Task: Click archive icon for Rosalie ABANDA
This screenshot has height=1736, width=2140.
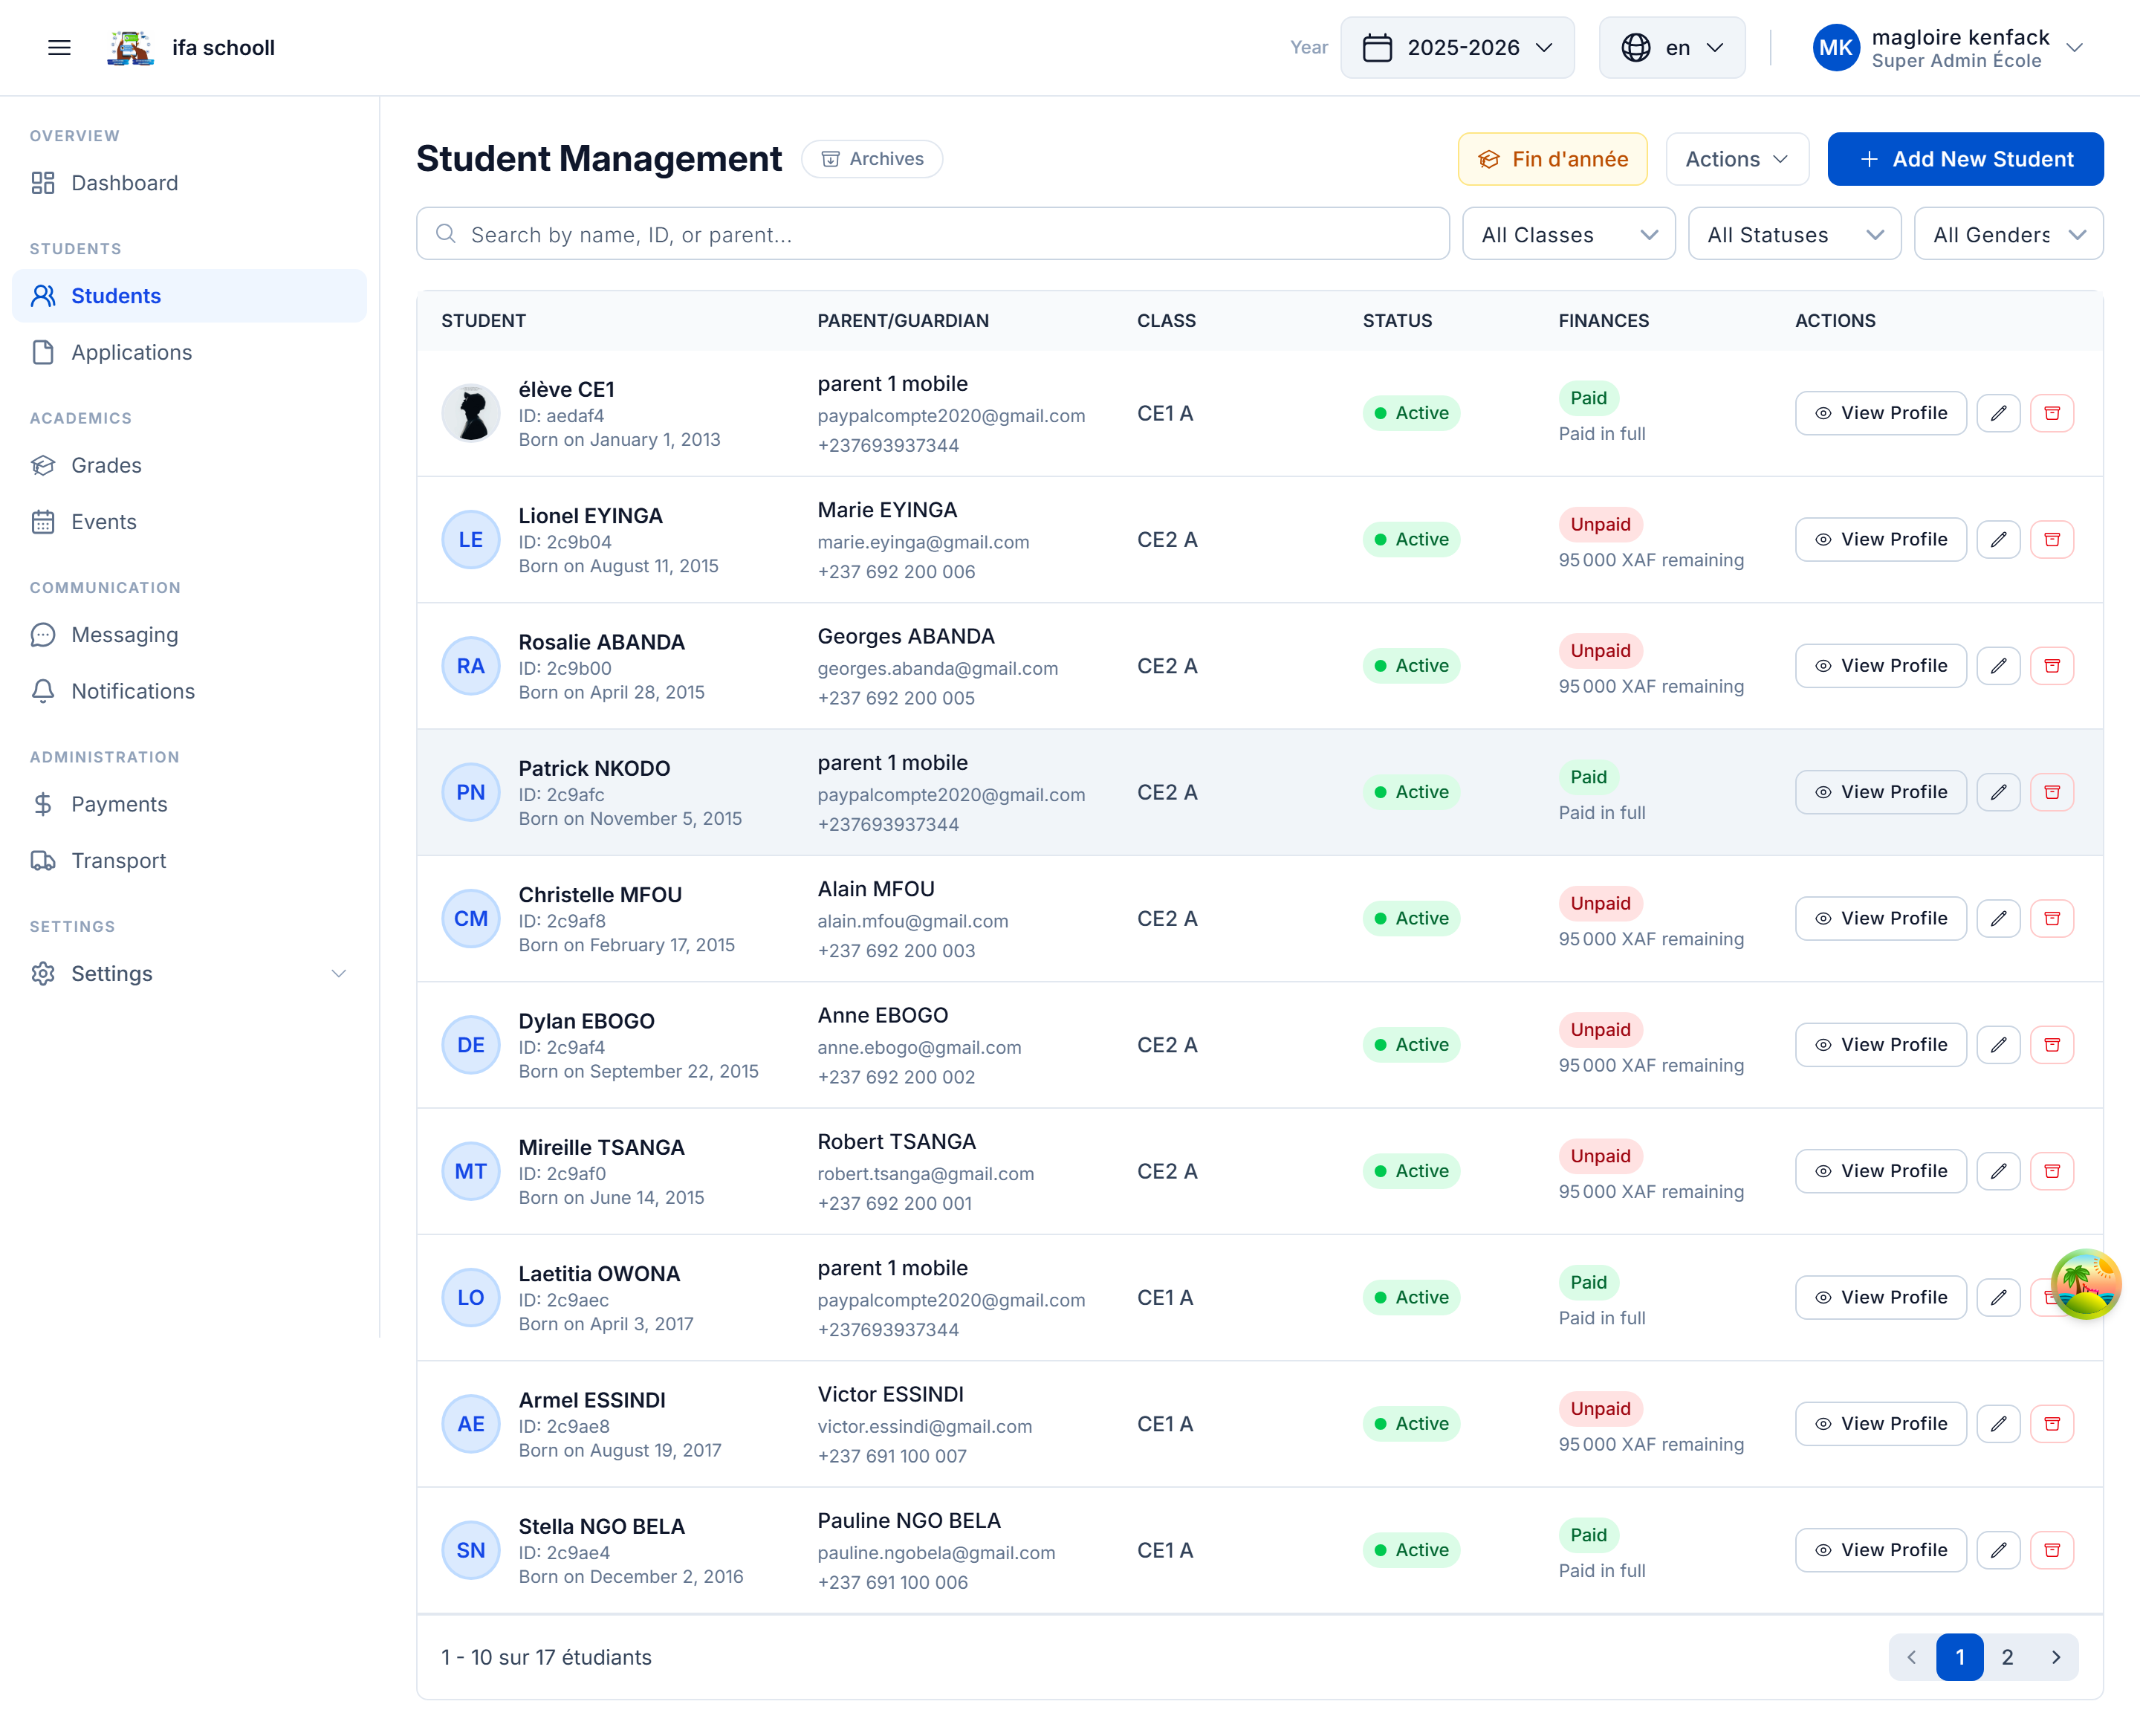Action: point(2051,666)
